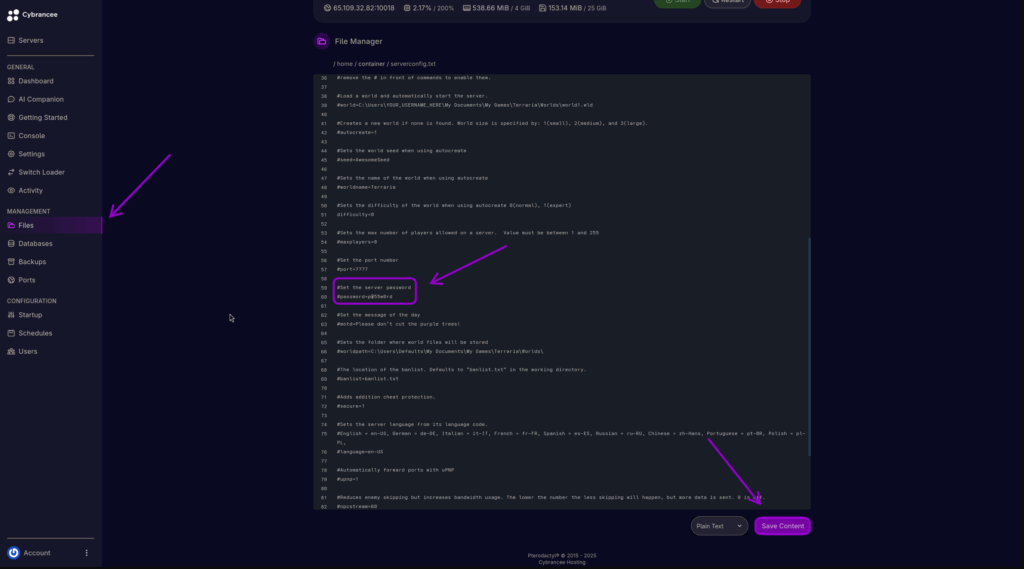
Task: Open the server Console
Action: pyautogui.click(x=26, y=136)
